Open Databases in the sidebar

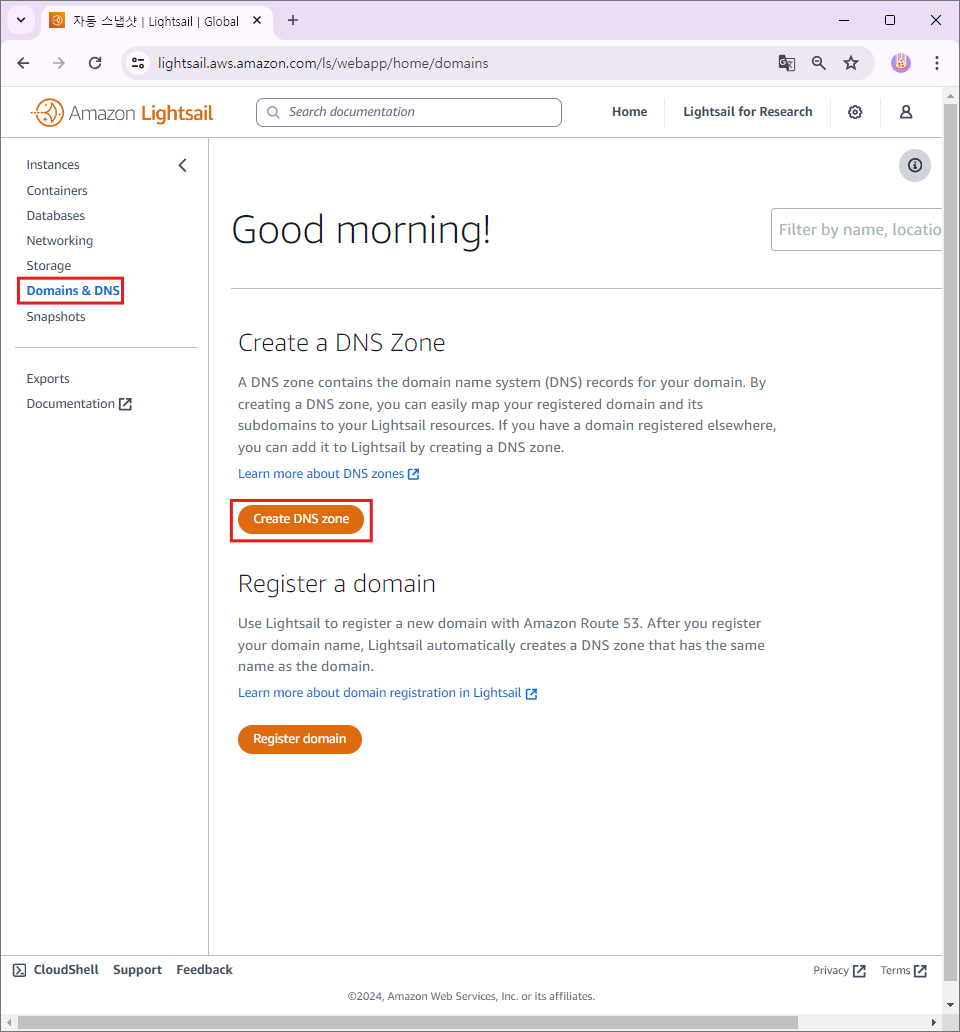[x=55, y=215]
